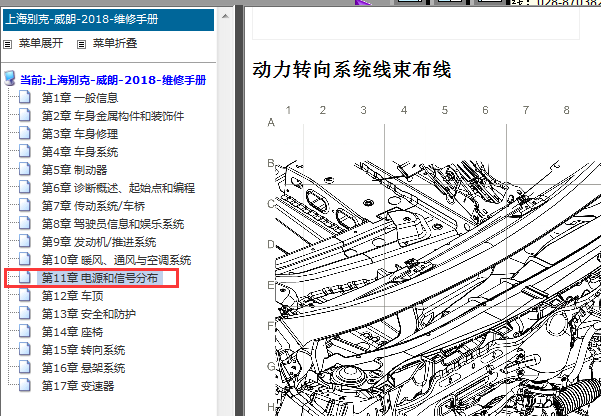The image size is (601, 416).
Task: Click the computer icon beside 当前:上海别克
Action: coord(10,78)
